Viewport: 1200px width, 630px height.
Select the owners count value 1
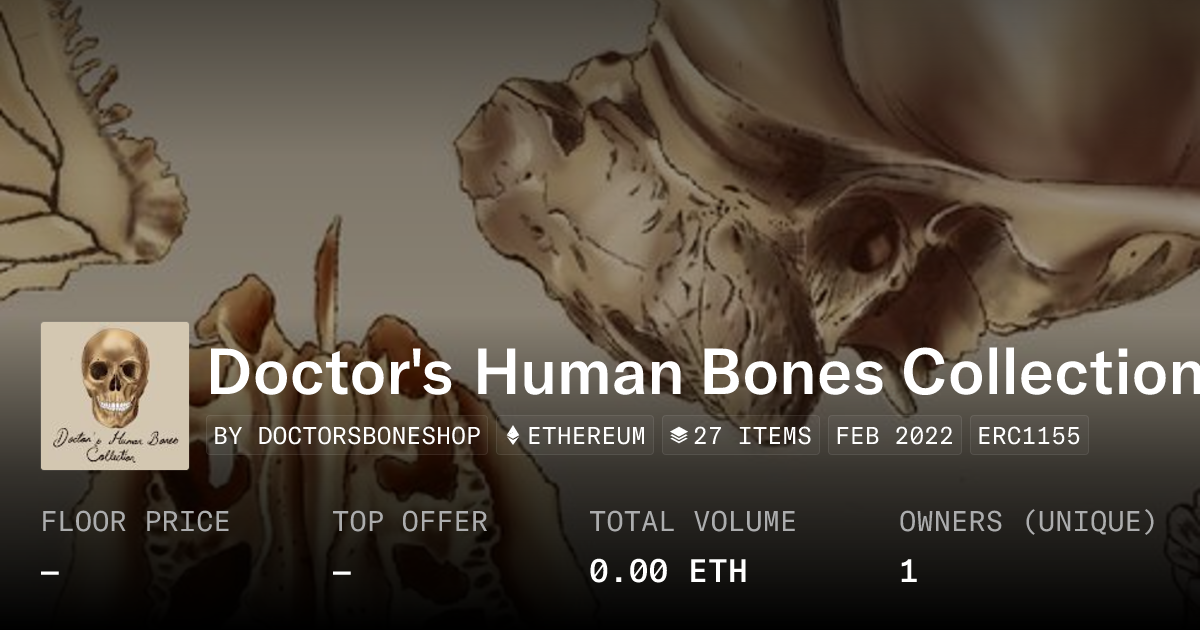[x=908, y=572]
